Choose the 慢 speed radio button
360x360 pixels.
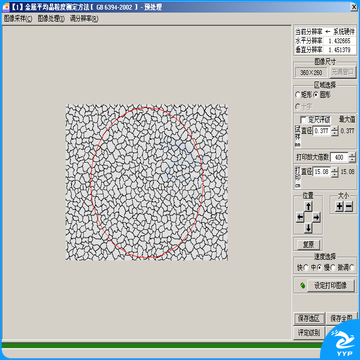[x=333, y=268]
